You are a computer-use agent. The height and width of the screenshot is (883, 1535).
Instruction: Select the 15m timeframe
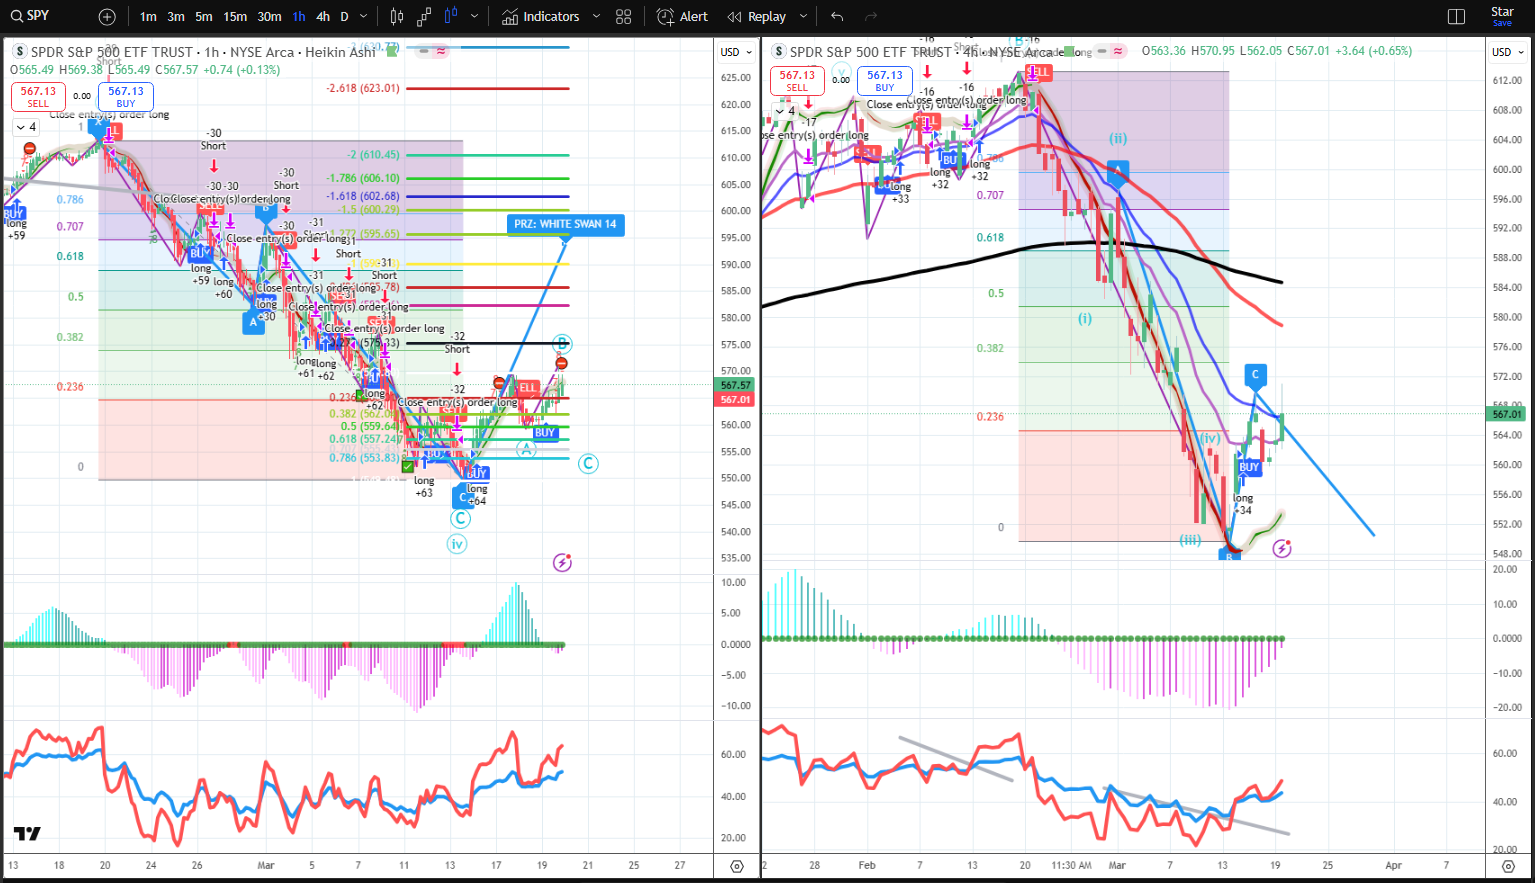235,17
